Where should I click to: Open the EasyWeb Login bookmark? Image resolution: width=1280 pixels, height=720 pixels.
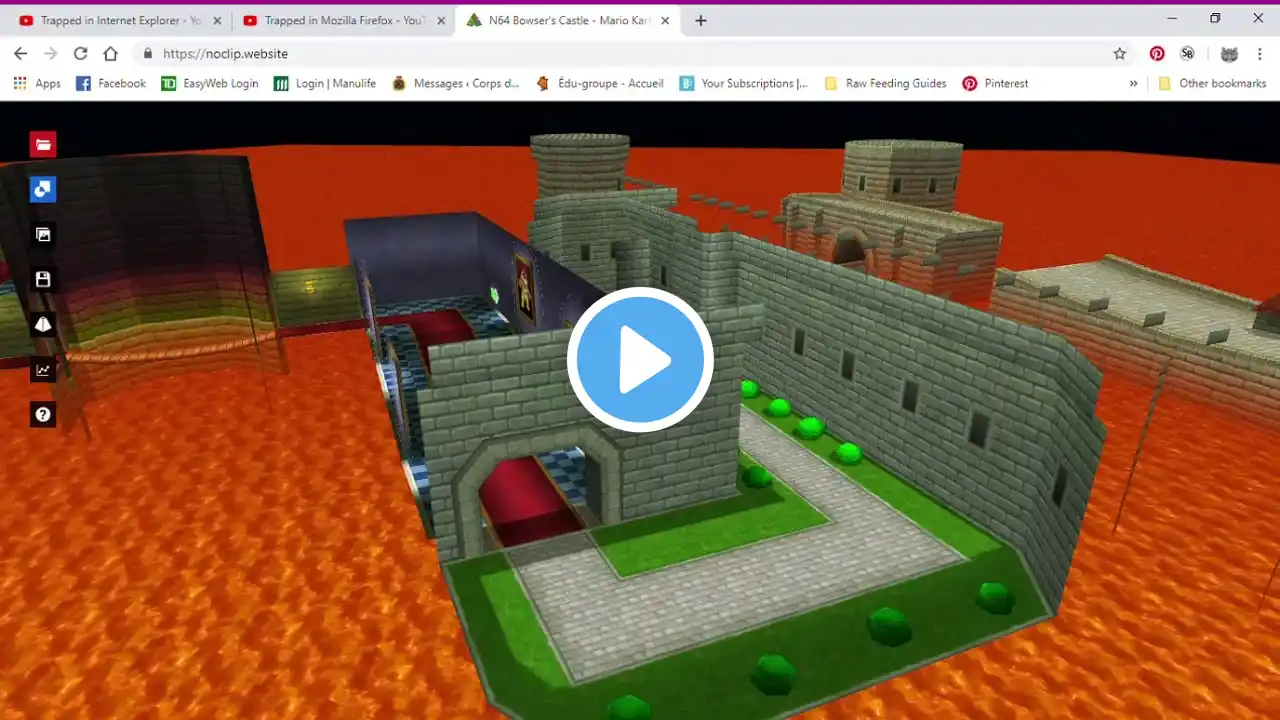coord(209,84)
